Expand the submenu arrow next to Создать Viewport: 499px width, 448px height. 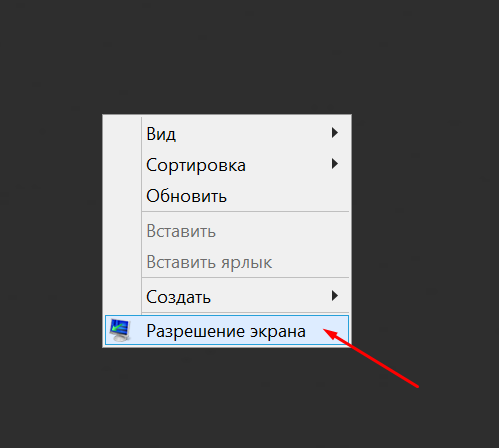(x=335, y=296)
